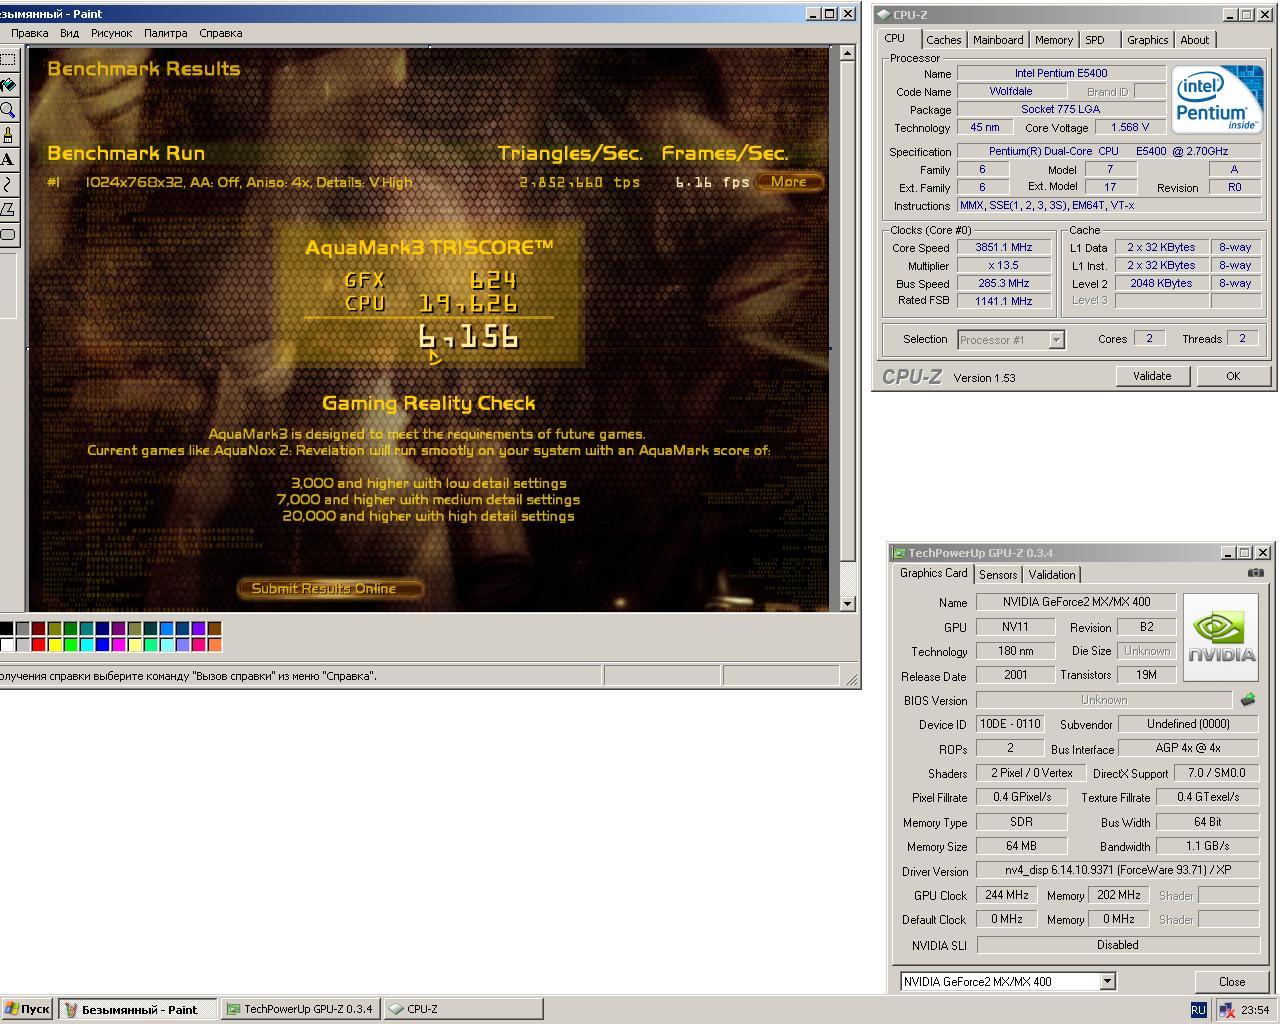Click the Paint vertical scrollbar thumb
Image resolution: width=1280 pixels, height=1024 pixels.
click(847, 310)
